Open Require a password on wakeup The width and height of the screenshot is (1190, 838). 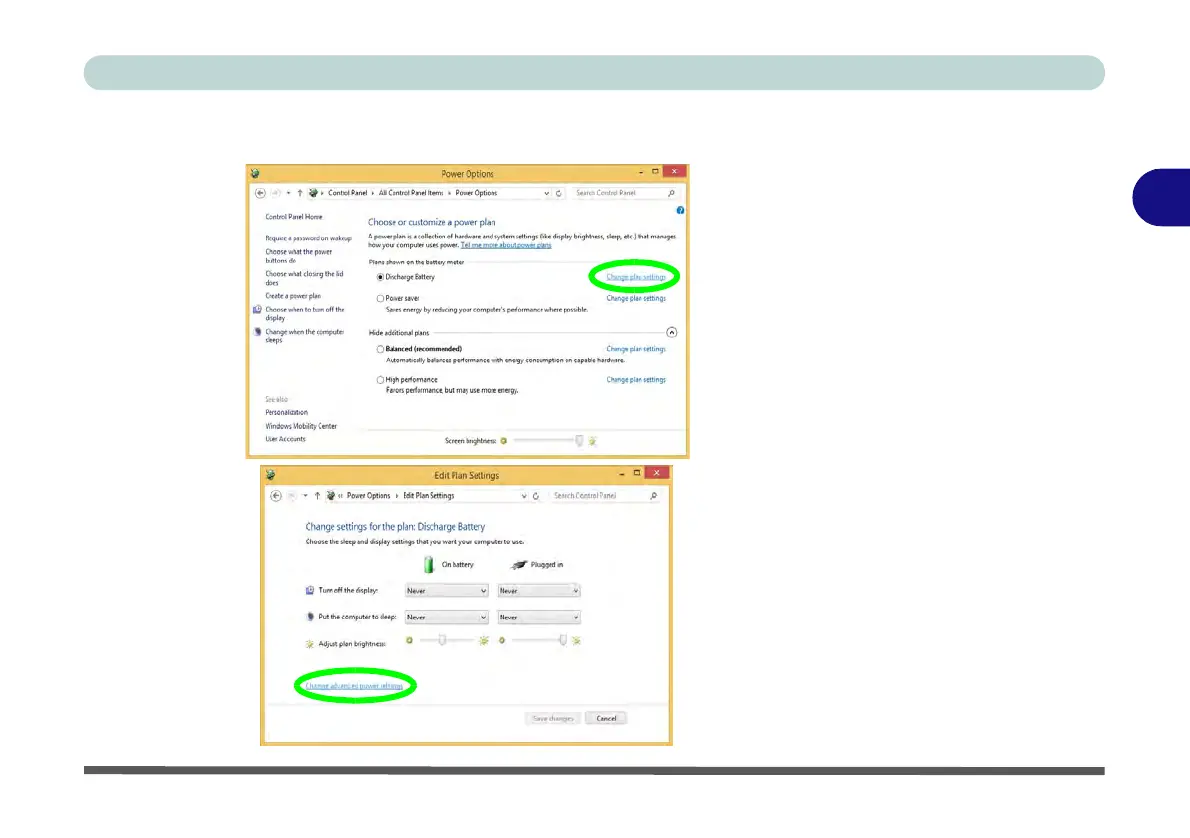click(308, 238)
